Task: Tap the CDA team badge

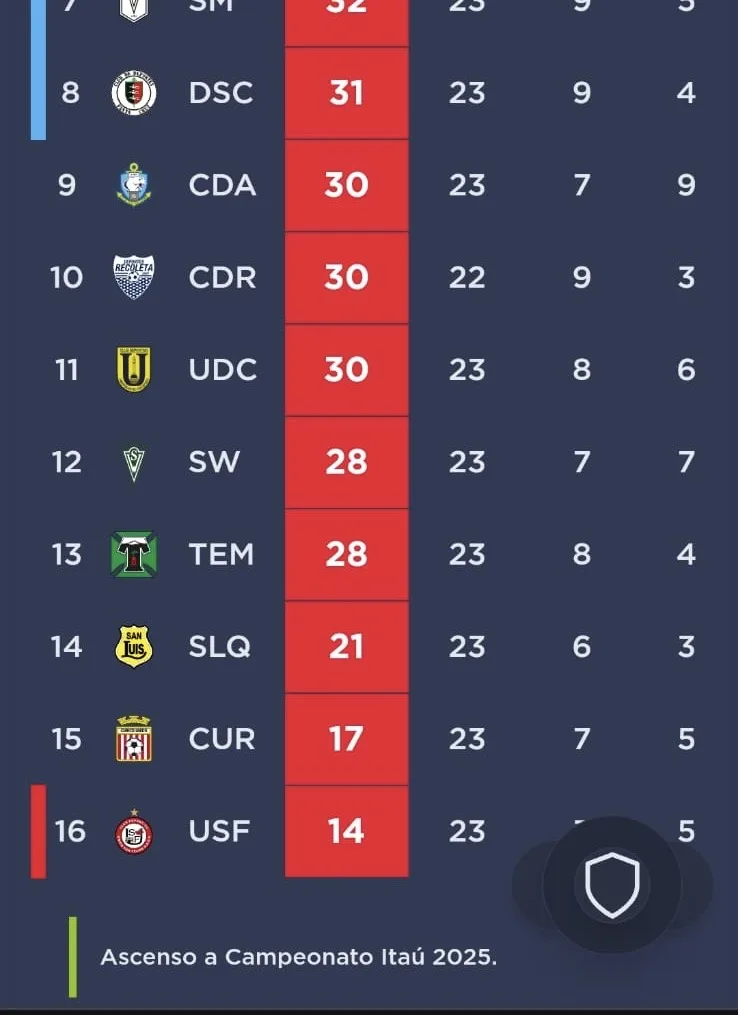Action: click(x=134, y=185)
